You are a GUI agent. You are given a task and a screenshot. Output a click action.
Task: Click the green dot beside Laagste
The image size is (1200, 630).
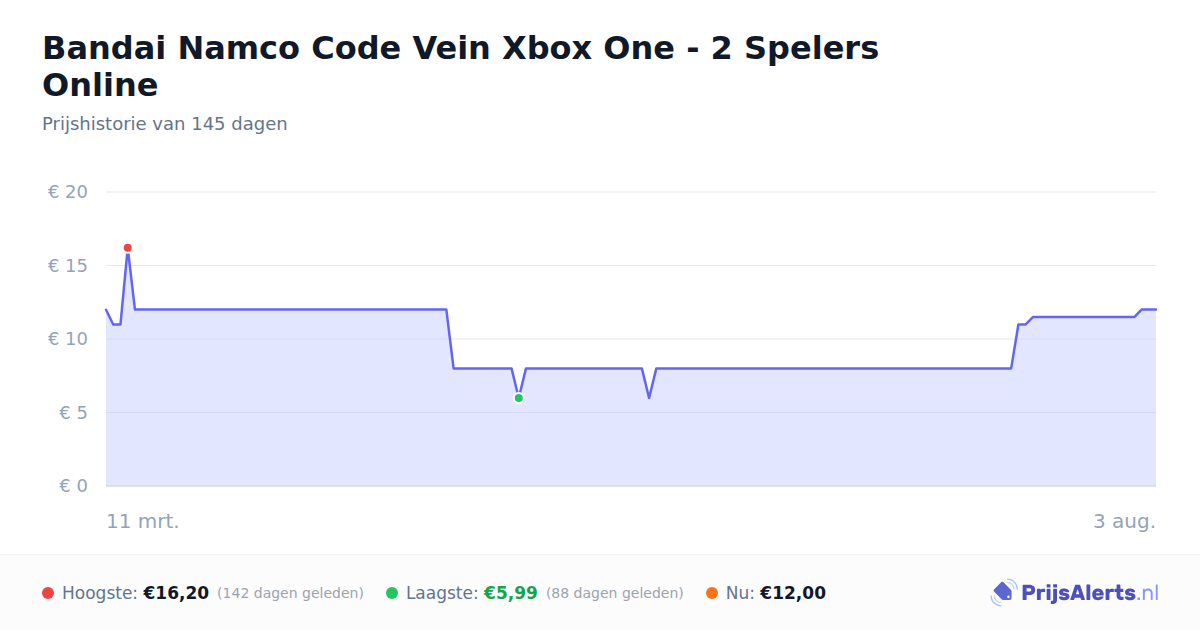pyautogui.click(x=392, y=593)
